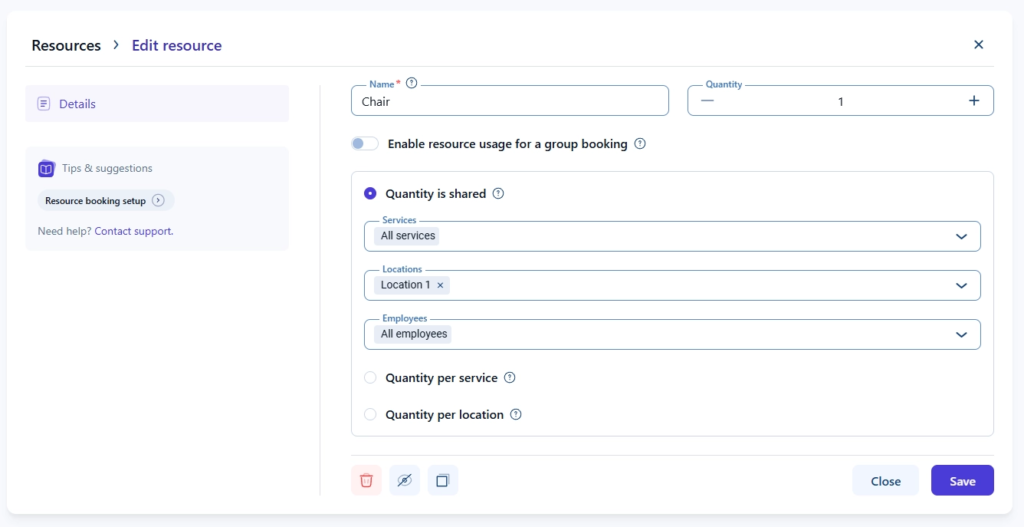Increase quantity with the plus button
Viewport: 1024px width, 527px height.
tap(973, 101)
